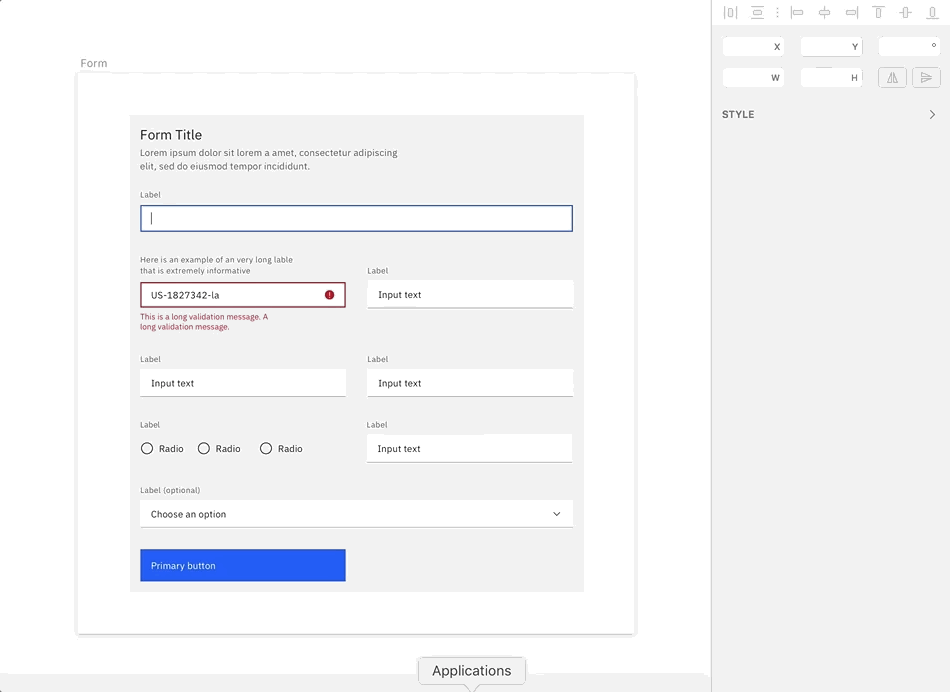Click the distribute vertically icon
Image resolution: width=950 pixels, height=692 pixels.
(757, 13)
